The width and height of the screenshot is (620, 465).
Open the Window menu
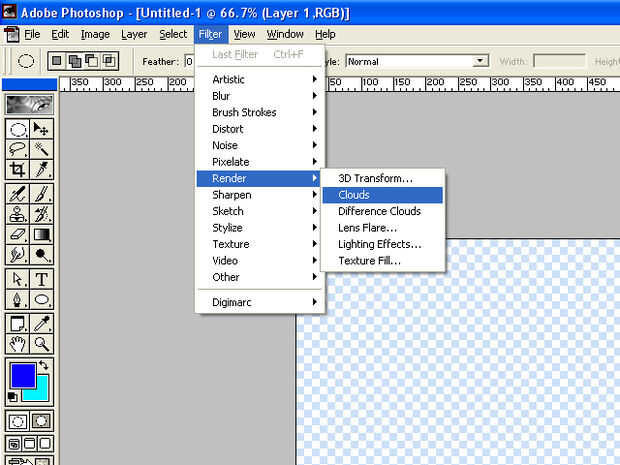(x=285, y=34)
